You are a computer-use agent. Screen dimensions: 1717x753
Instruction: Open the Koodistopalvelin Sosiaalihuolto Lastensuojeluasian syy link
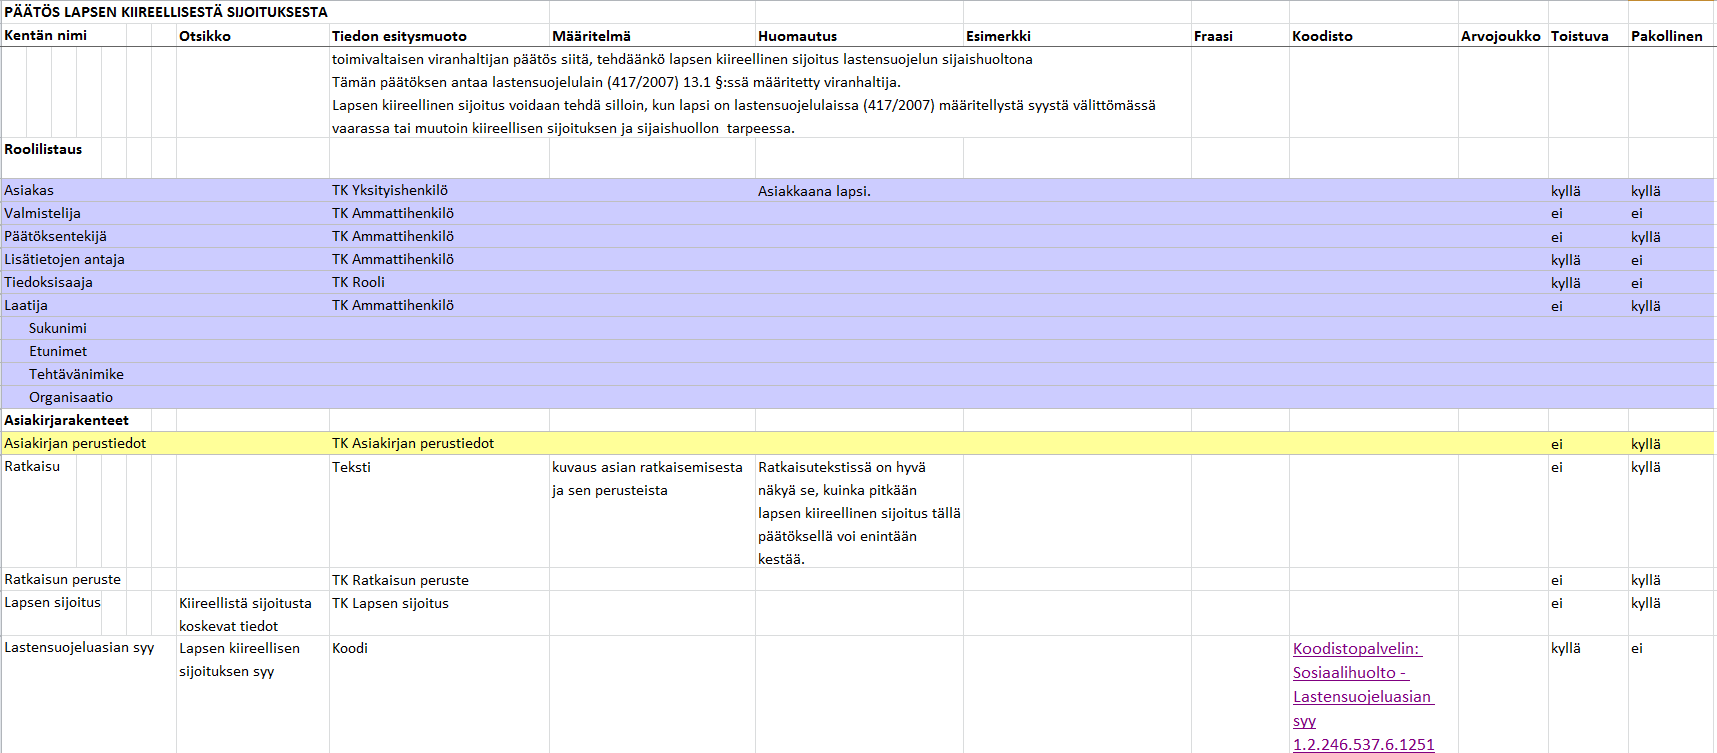pyautogui.click(x=1363, y=696)
